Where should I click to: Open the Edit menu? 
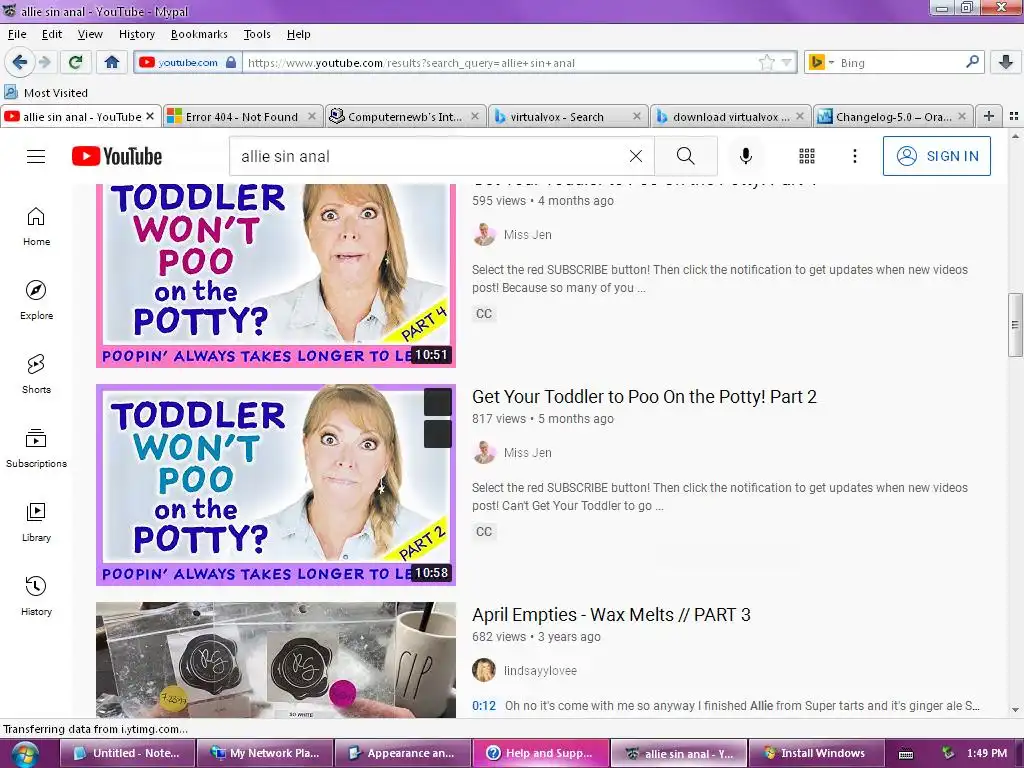pos(52,34)
